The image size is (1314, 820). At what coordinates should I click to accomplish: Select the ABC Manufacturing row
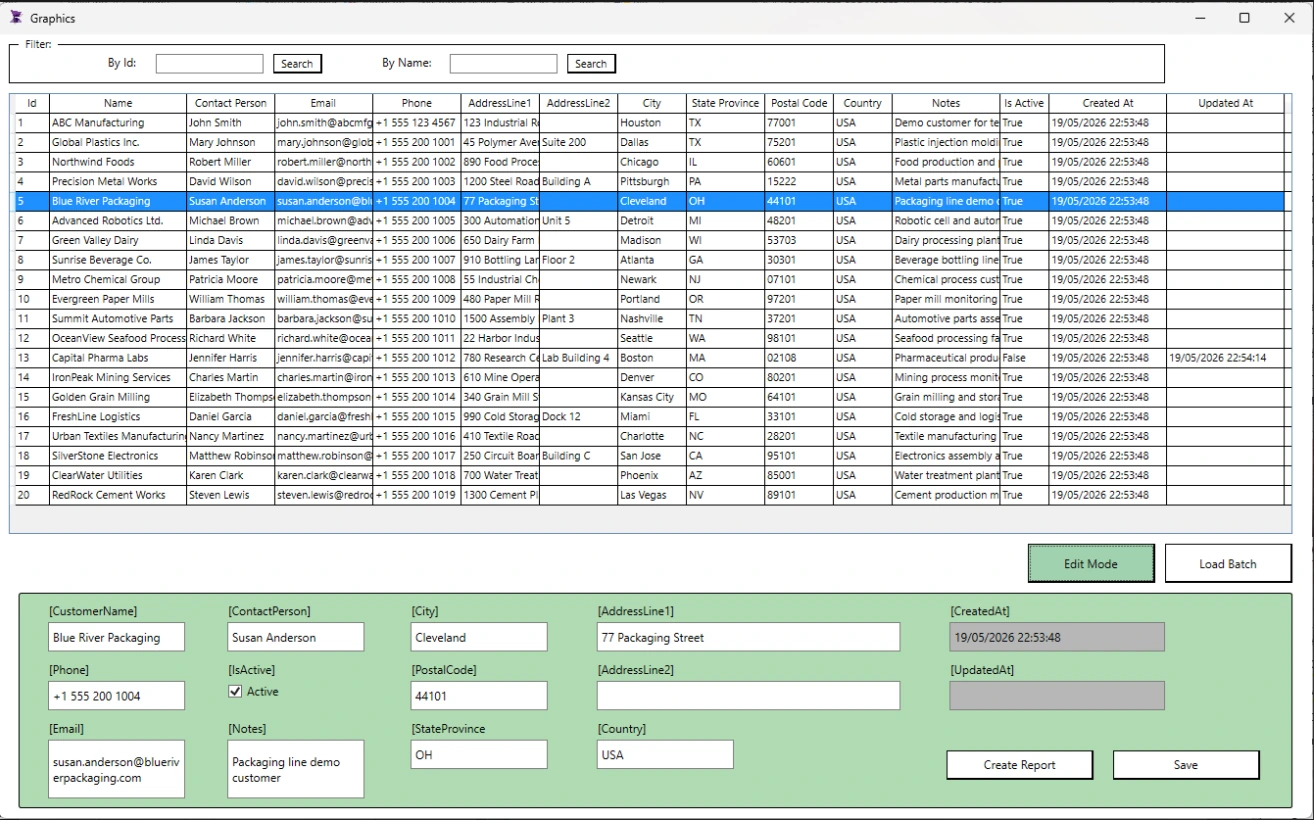(649, 123)
